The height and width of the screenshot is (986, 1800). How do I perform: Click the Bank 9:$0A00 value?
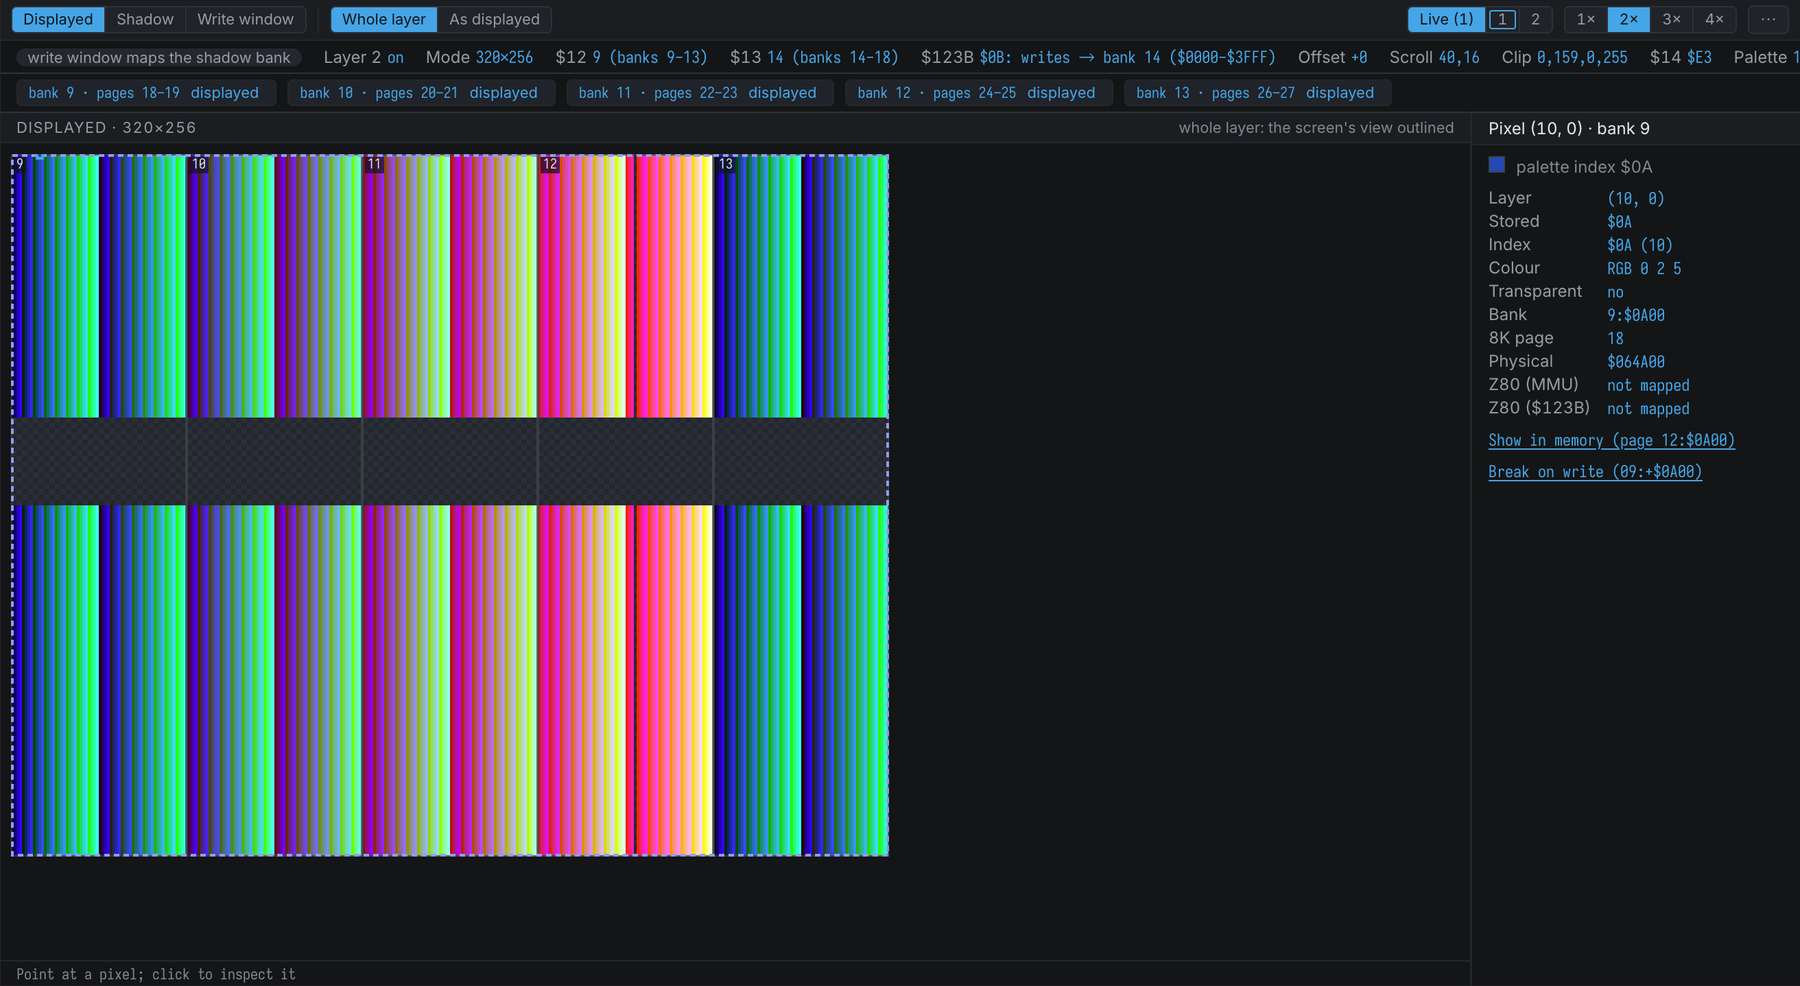(x=1636, y=315)
